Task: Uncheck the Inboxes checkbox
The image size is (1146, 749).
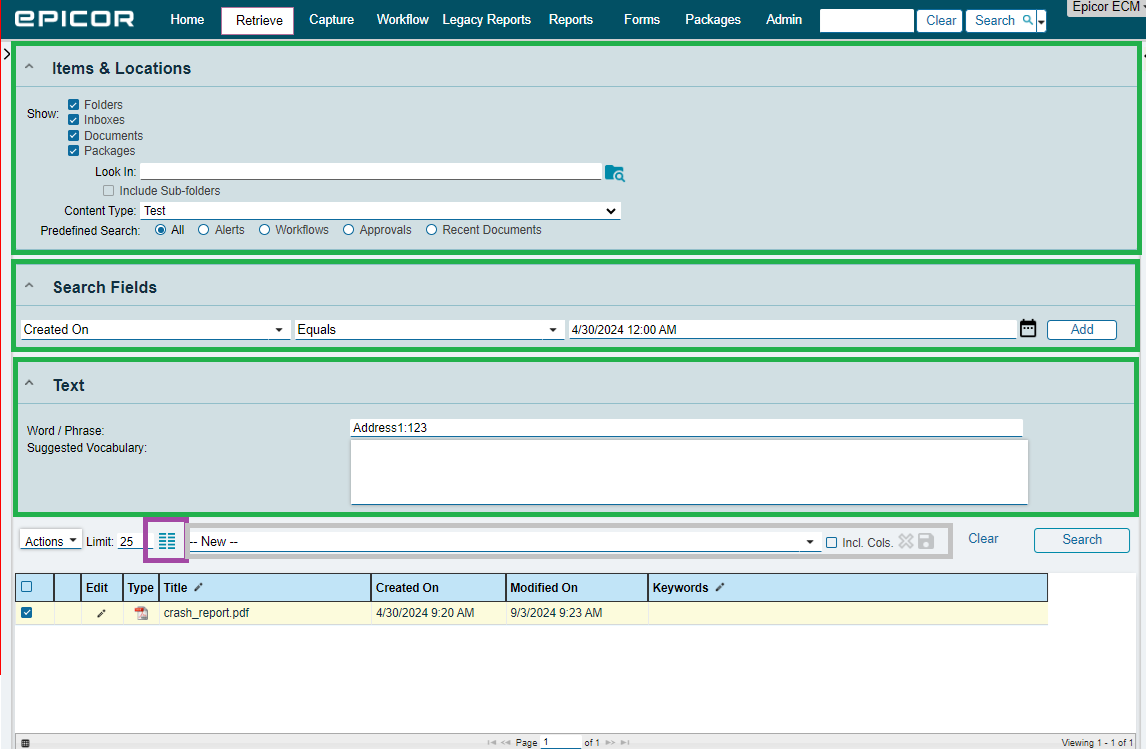Action: pos(73,120)
